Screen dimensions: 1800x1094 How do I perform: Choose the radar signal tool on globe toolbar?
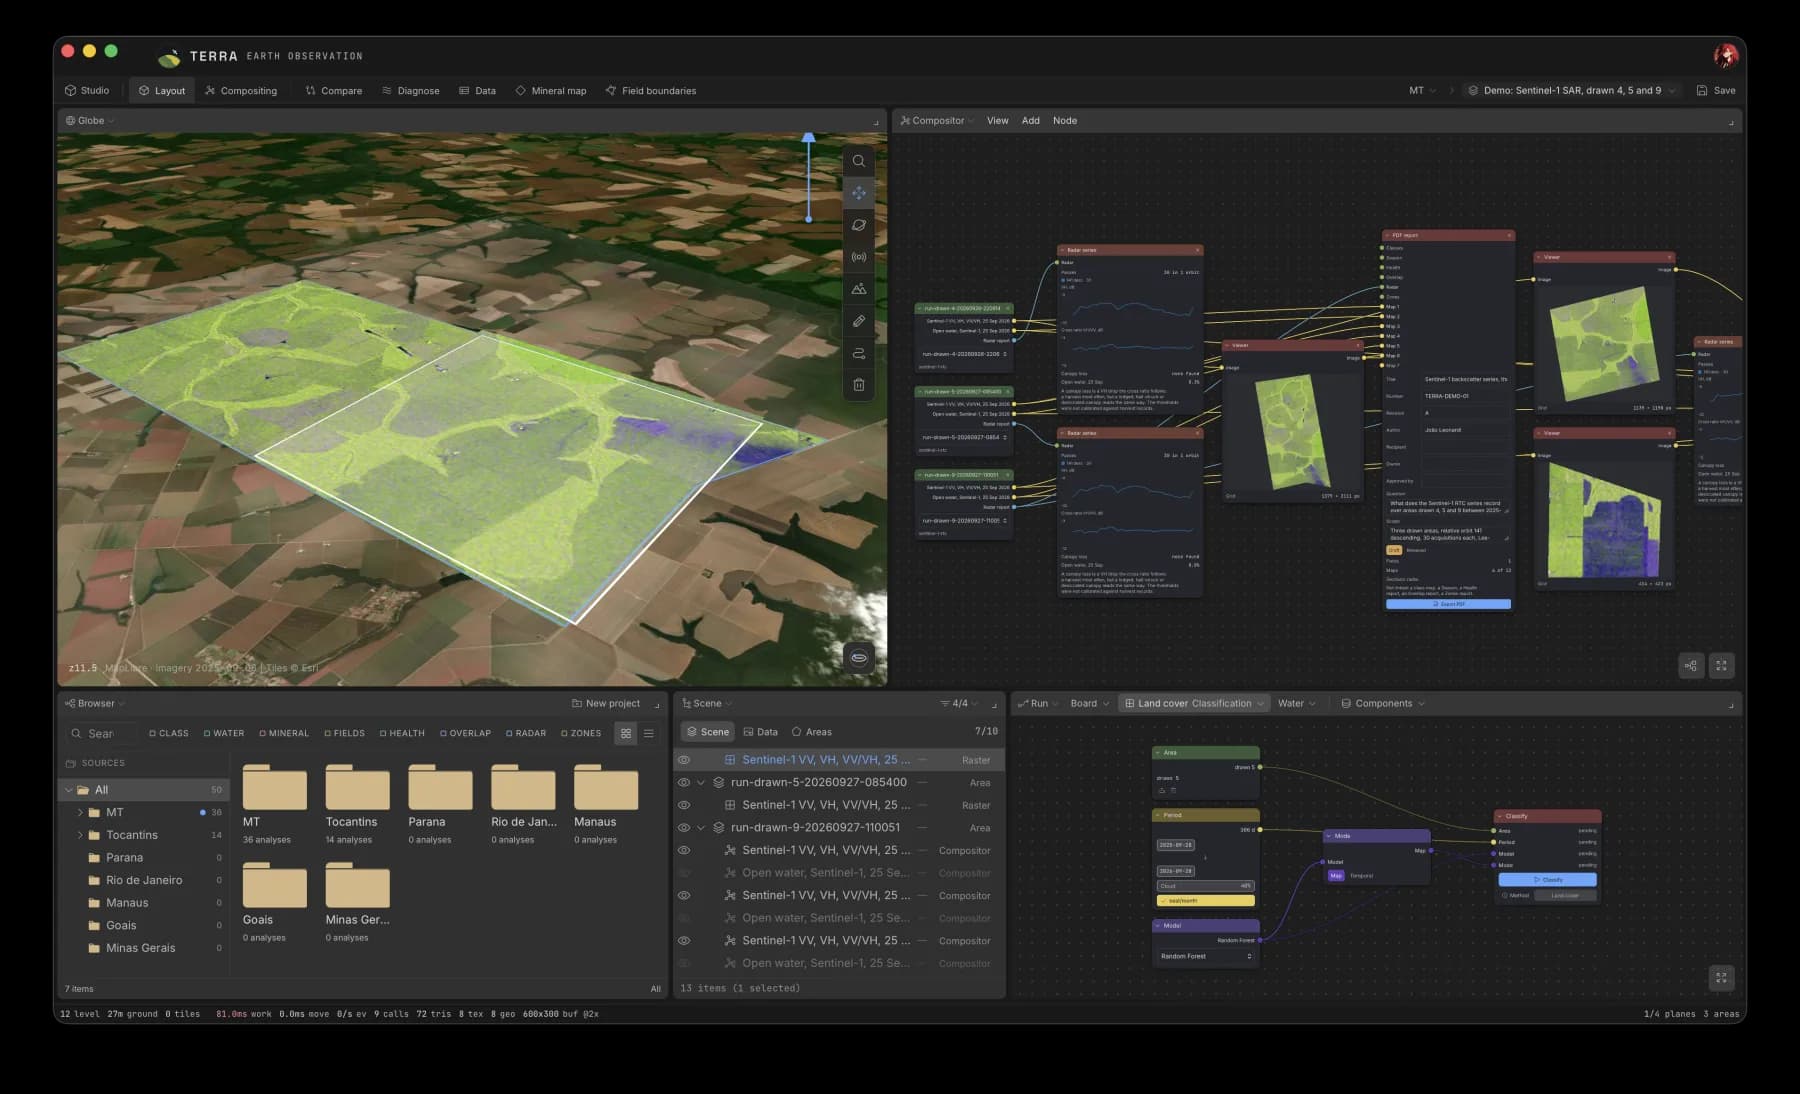click(x=859, y=257)
